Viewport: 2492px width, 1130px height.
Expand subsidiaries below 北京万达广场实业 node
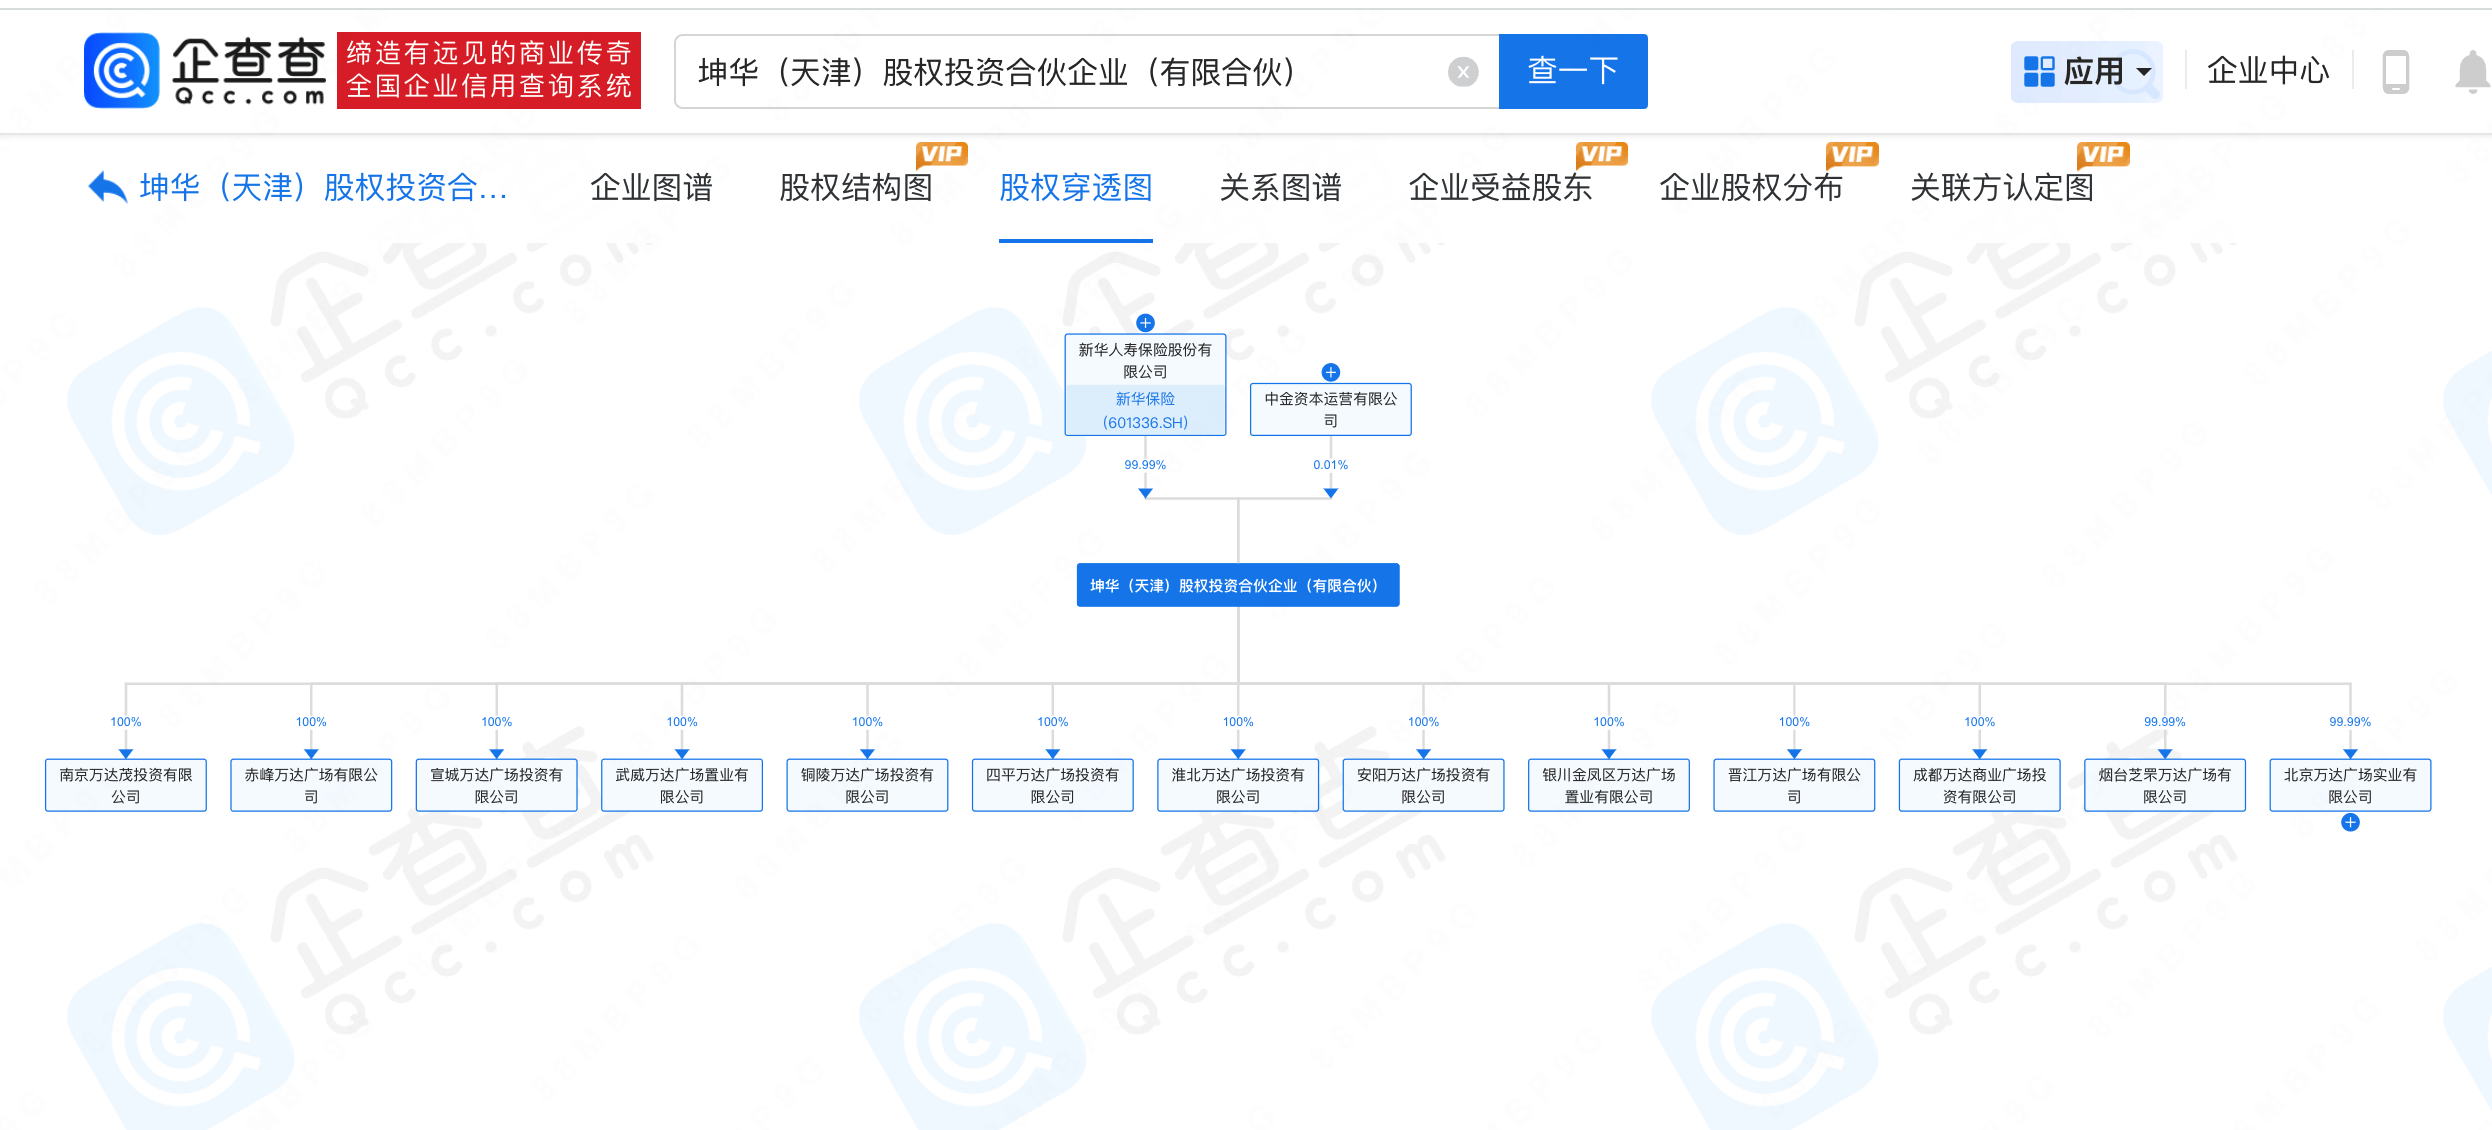tap(2350, 822)
